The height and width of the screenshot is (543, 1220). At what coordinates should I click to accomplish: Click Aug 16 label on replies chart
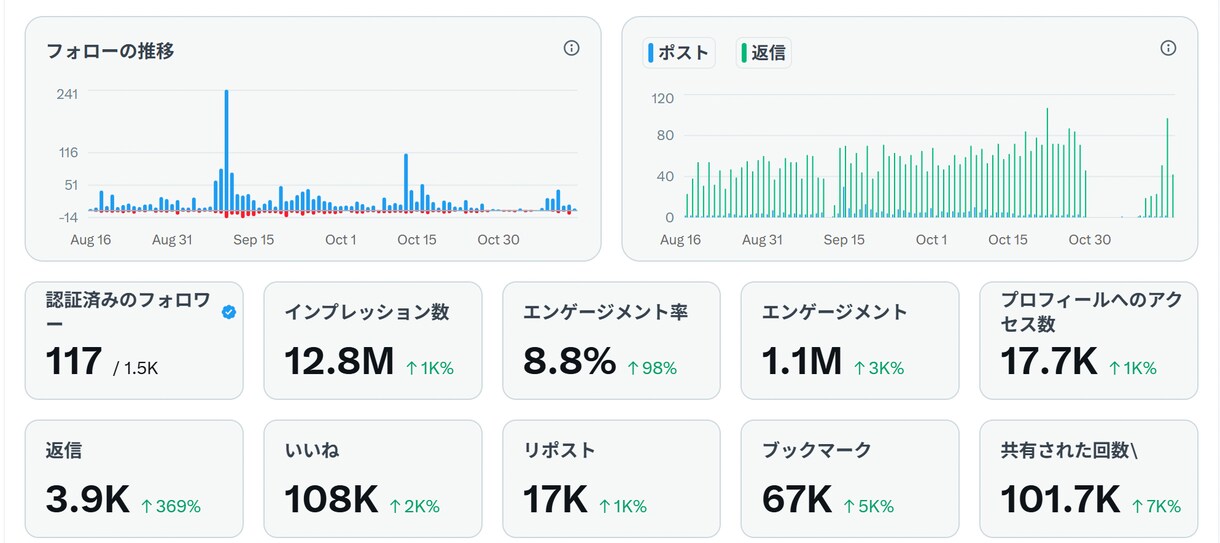pos(681,240)
